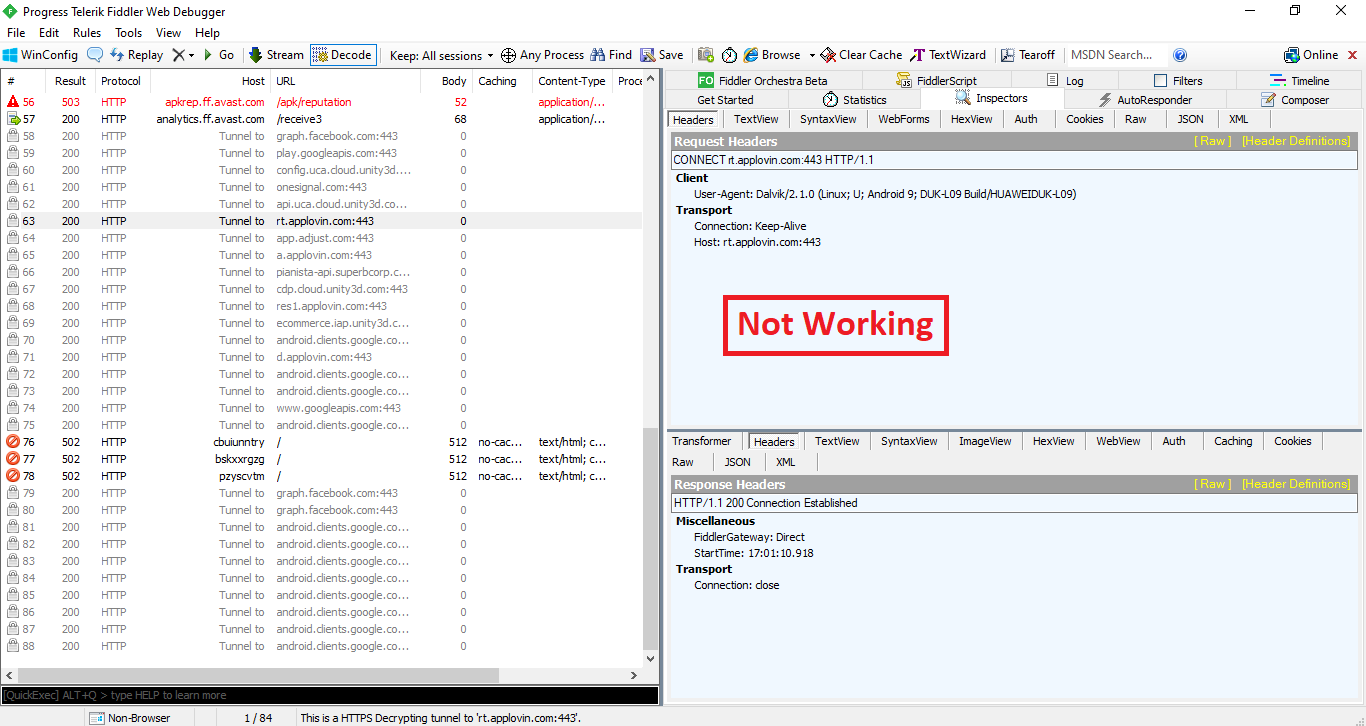The width and height of the screenshot is (1366, 726).
Task: Click Raw link in Request Headers
Action: 1213,141
